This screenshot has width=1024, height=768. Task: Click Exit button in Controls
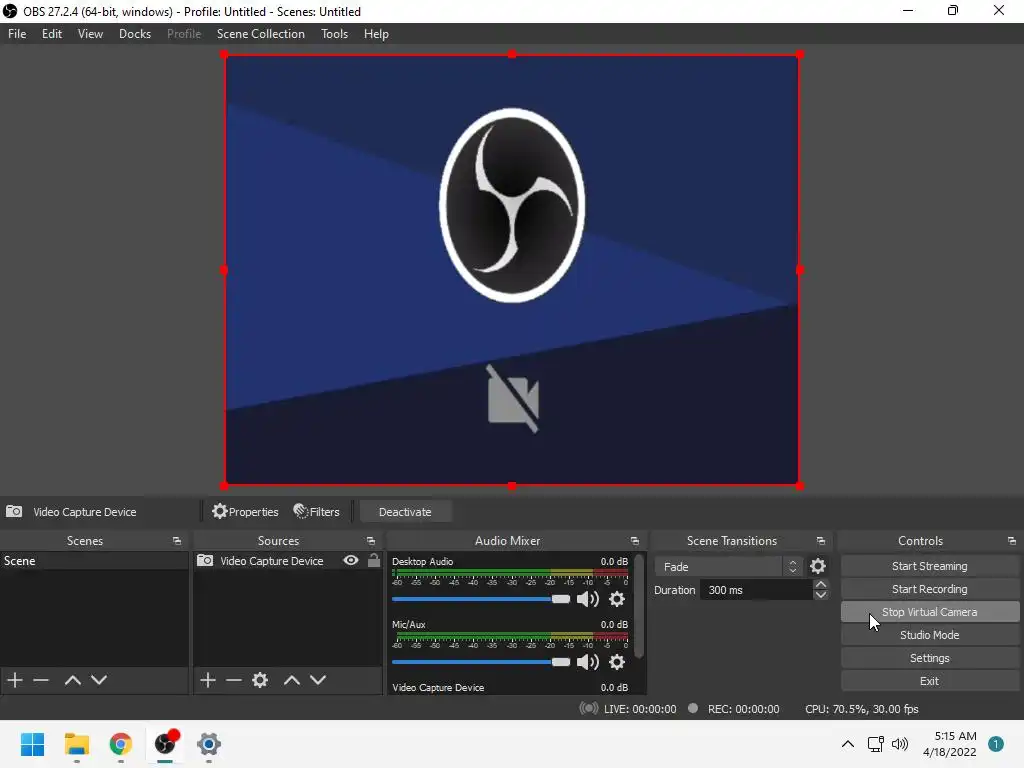click(930, 681)
